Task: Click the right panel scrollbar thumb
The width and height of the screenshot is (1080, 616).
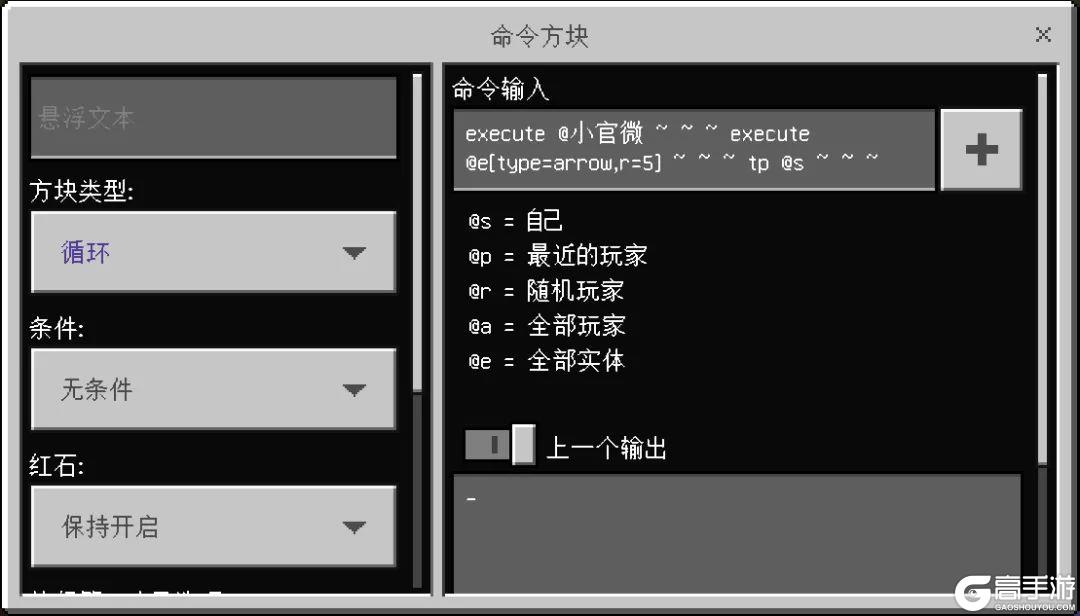Action: [x=1042, y=269]
